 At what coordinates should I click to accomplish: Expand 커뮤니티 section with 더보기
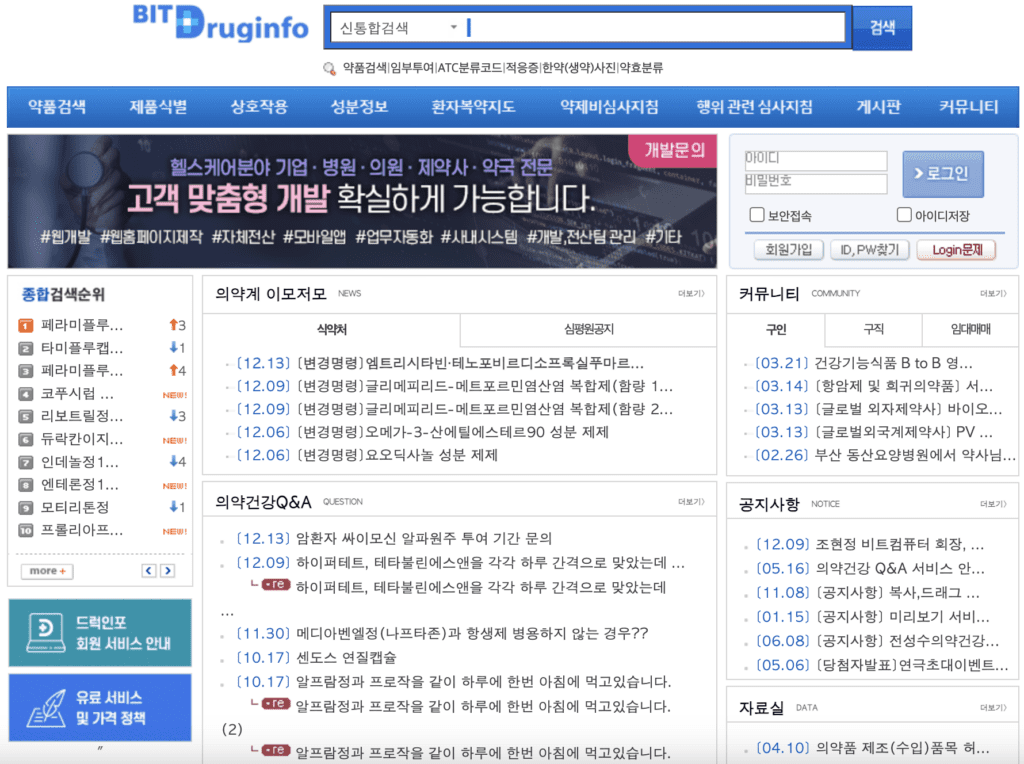pos(993,294)
